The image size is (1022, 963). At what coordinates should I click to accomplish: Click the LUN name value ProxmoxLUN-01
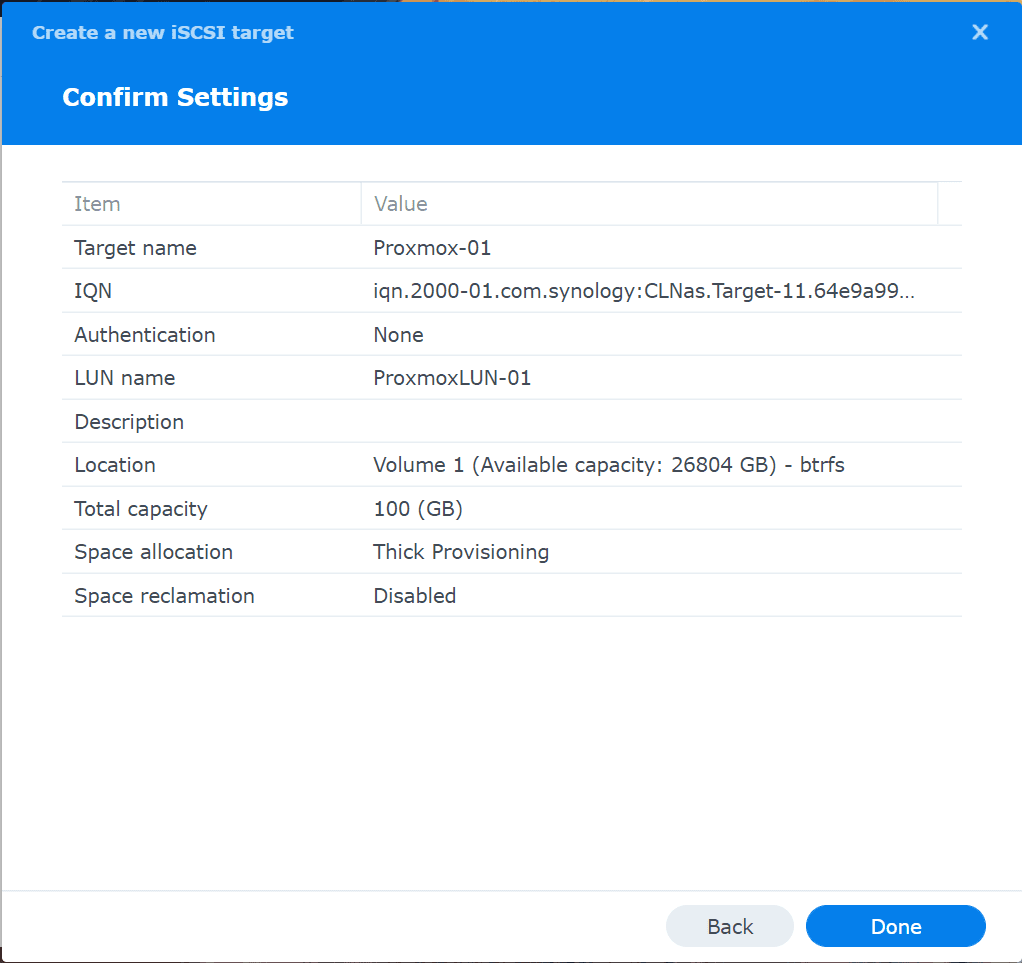pos(452,378)
